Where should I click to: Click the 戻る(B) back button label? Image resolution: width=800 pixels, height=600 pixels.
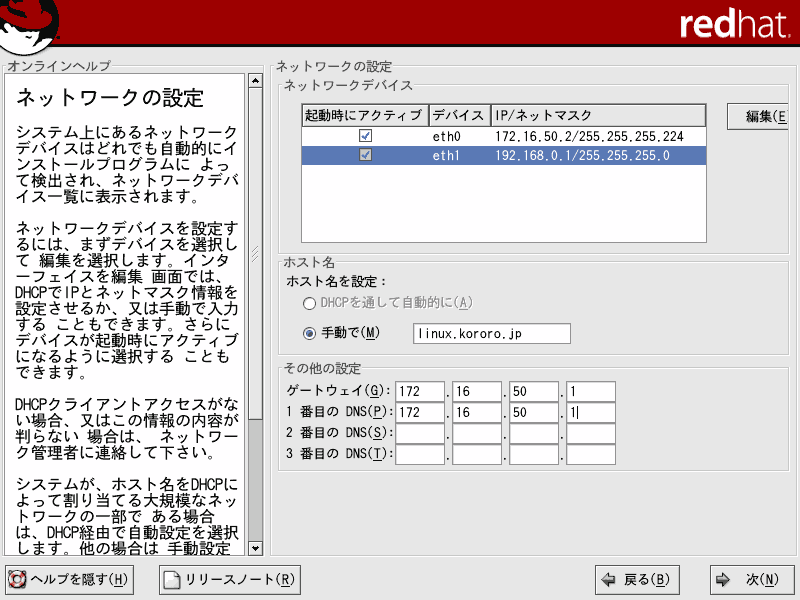(x=646, y=580)
